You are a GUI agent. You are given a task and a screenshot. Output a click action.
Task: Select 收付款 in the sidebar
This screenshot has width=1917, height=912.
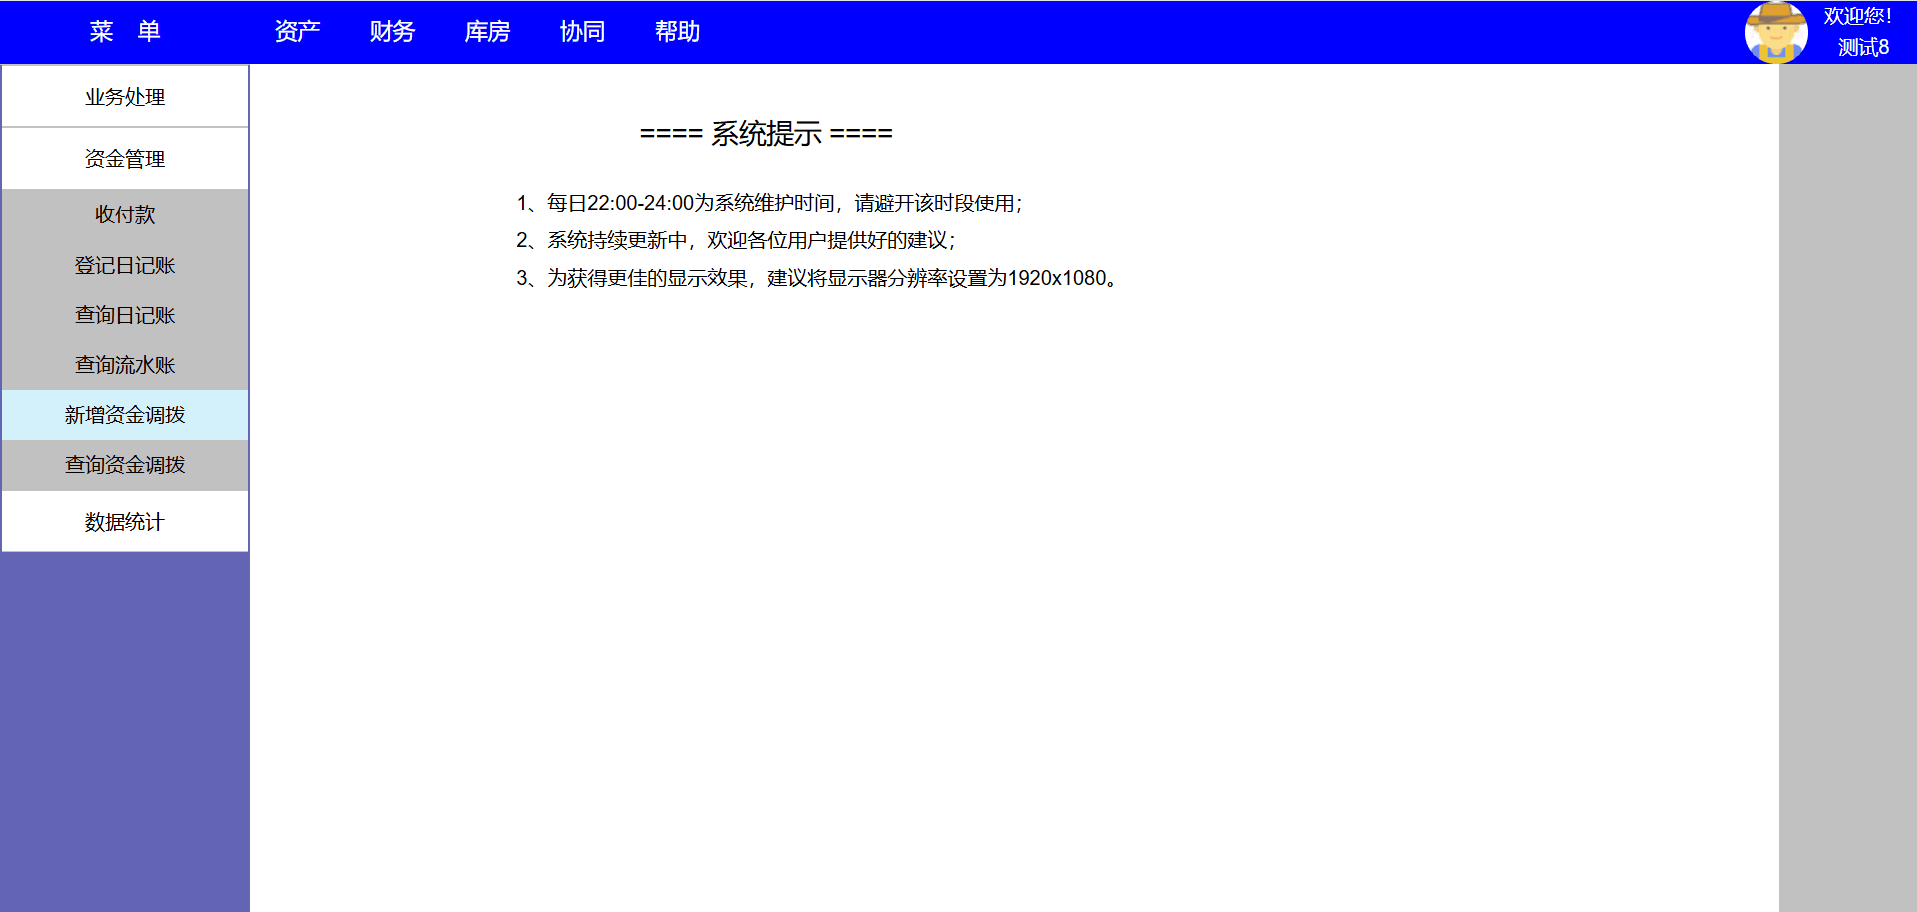click(x=125, y=215)
